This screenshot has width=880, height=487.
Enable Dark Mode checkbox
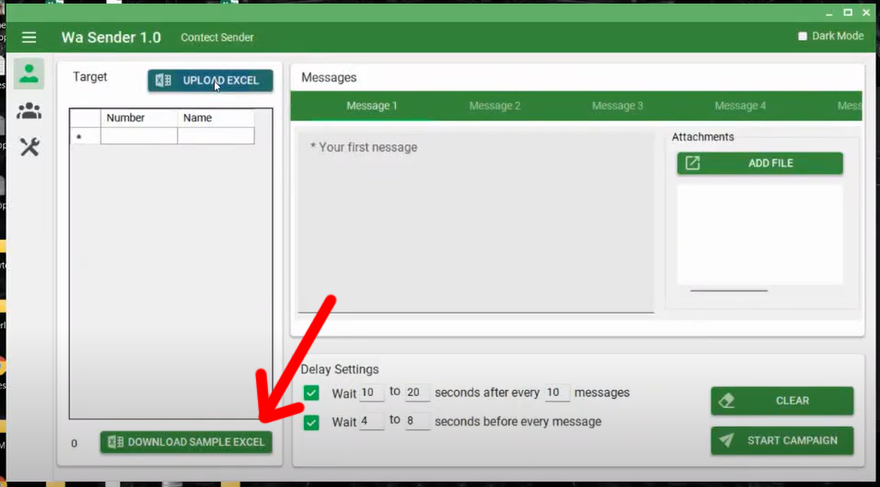click(x=802, y=37)
